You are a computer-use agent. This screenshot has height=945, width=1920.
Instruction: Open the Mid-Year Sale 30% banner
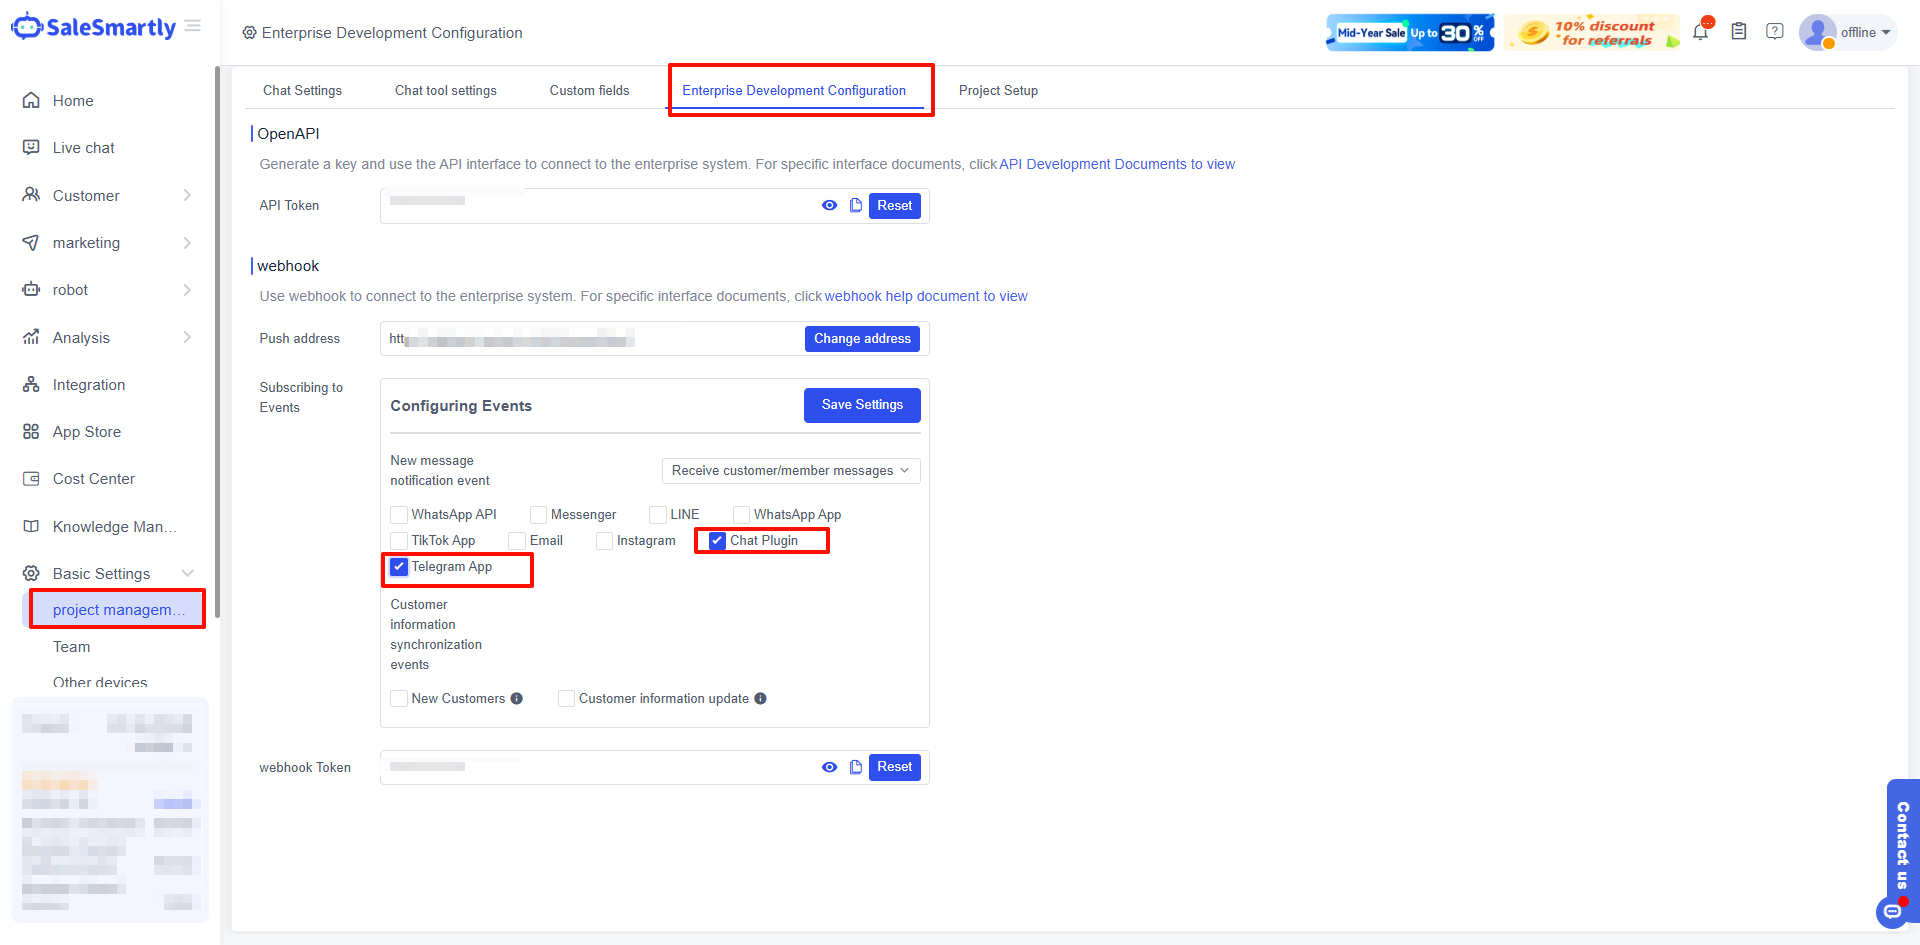coord(1410,32)
